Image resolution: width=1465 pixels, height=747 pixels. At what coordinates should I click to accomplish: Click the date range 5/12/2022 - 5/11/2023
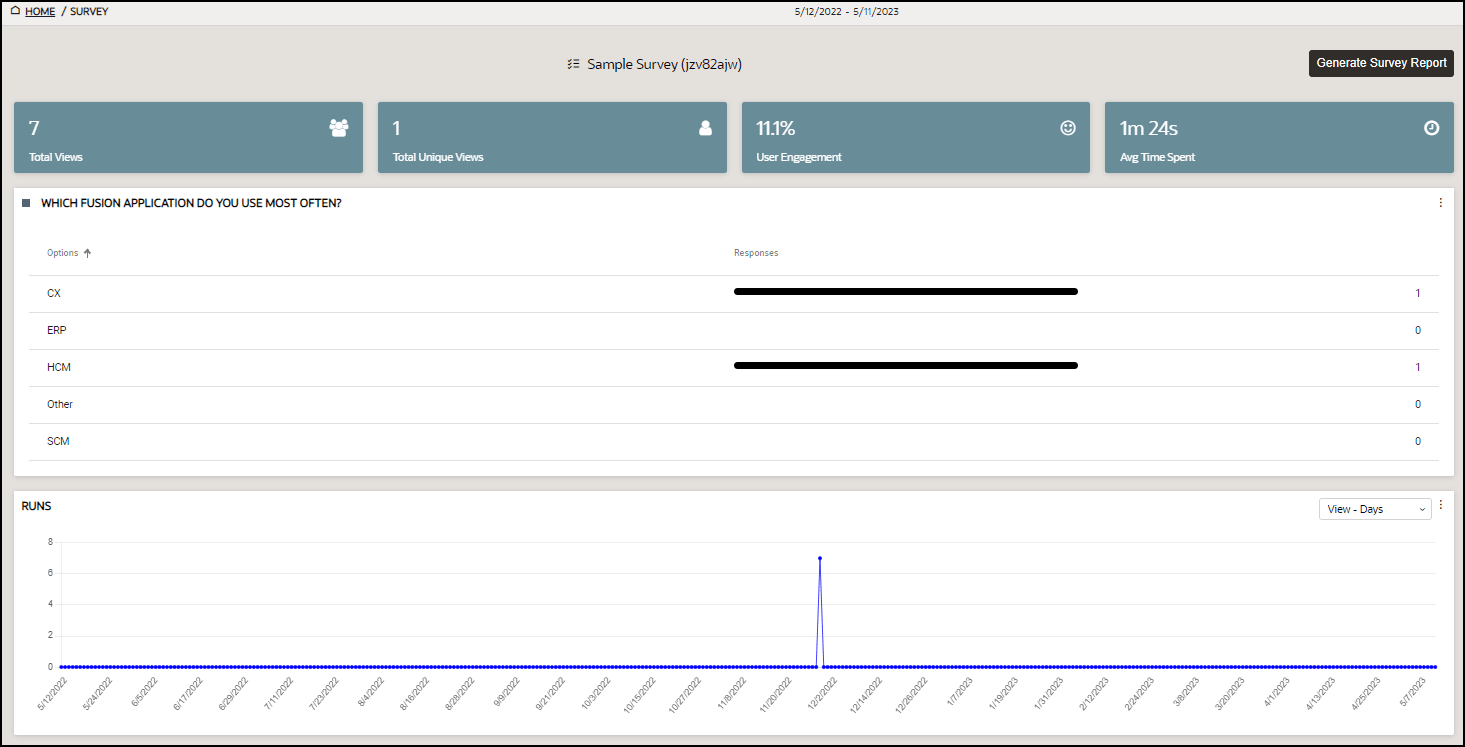848,12
